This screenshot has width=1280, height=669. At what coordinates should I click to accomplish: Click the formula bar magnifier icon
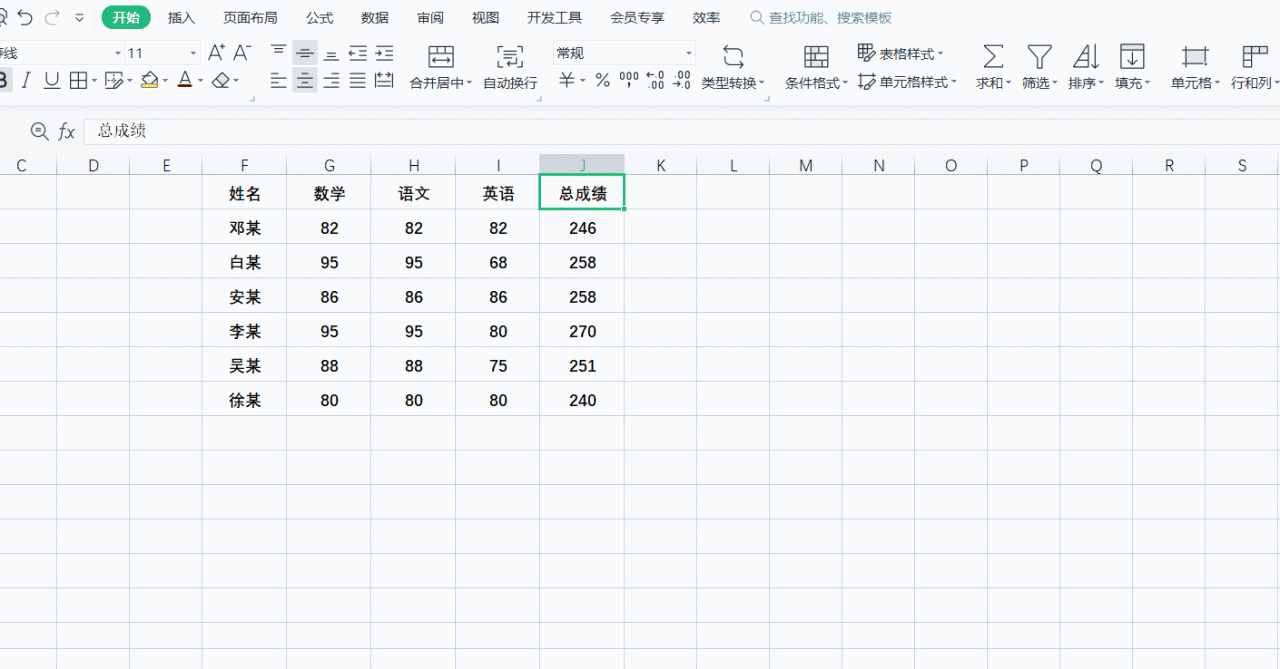point(39,131)
